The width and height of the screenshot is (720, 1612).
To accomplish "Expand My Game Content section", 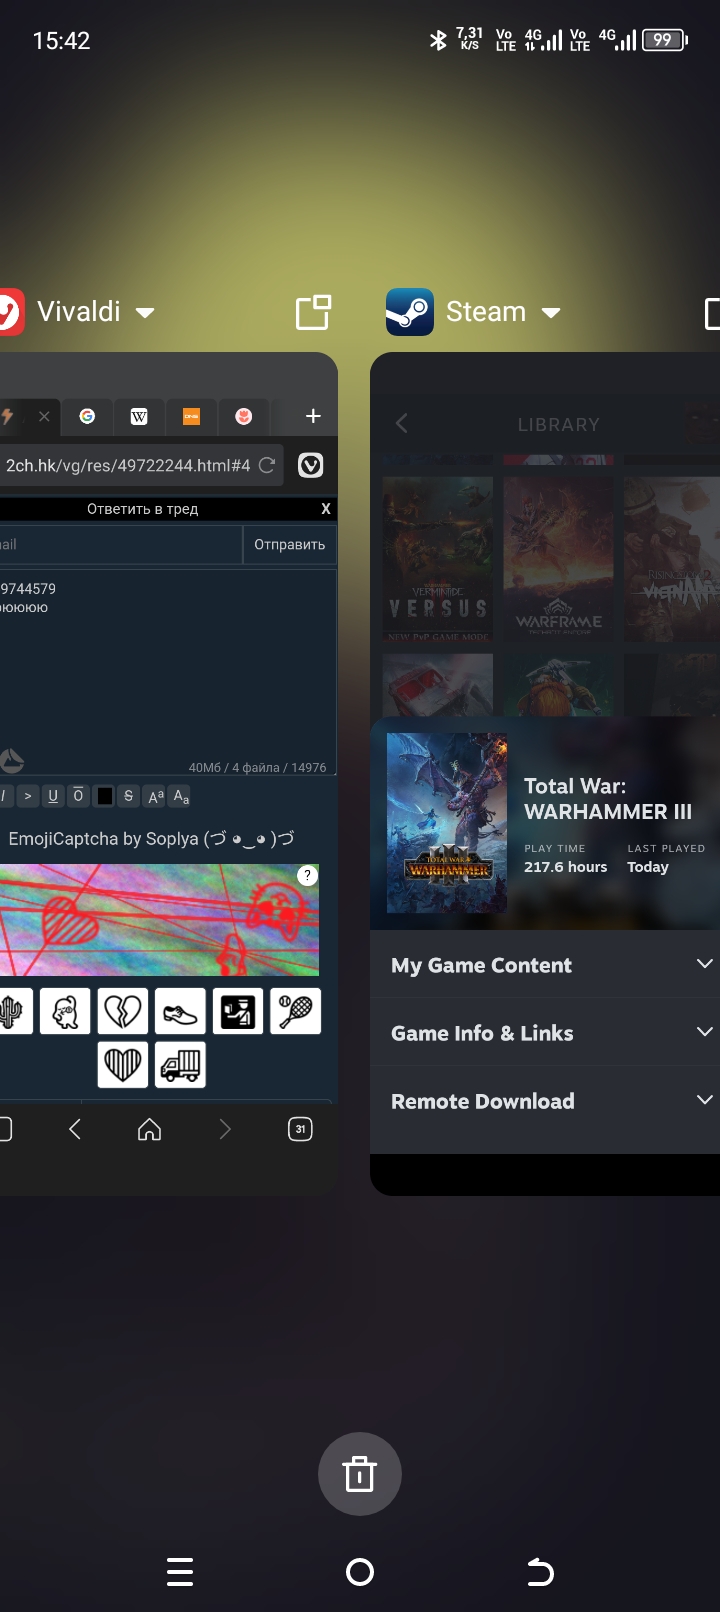I will tap(545, 965).
